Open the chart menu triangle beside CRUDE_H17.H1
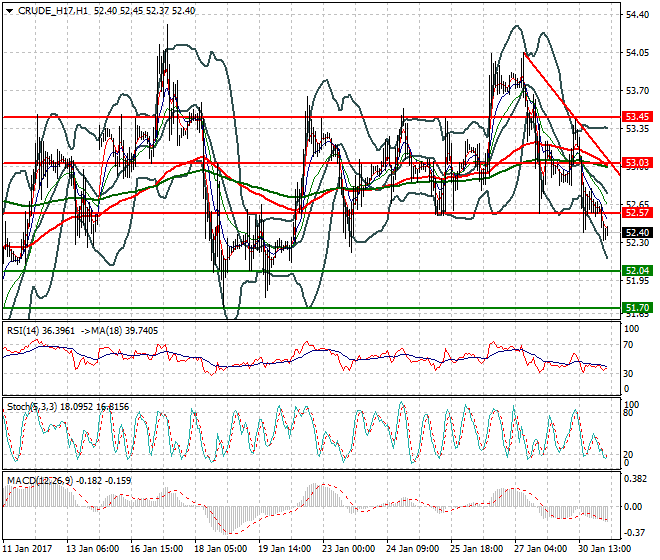This screenshot has height=560, width=660. [x=9, y=10]
